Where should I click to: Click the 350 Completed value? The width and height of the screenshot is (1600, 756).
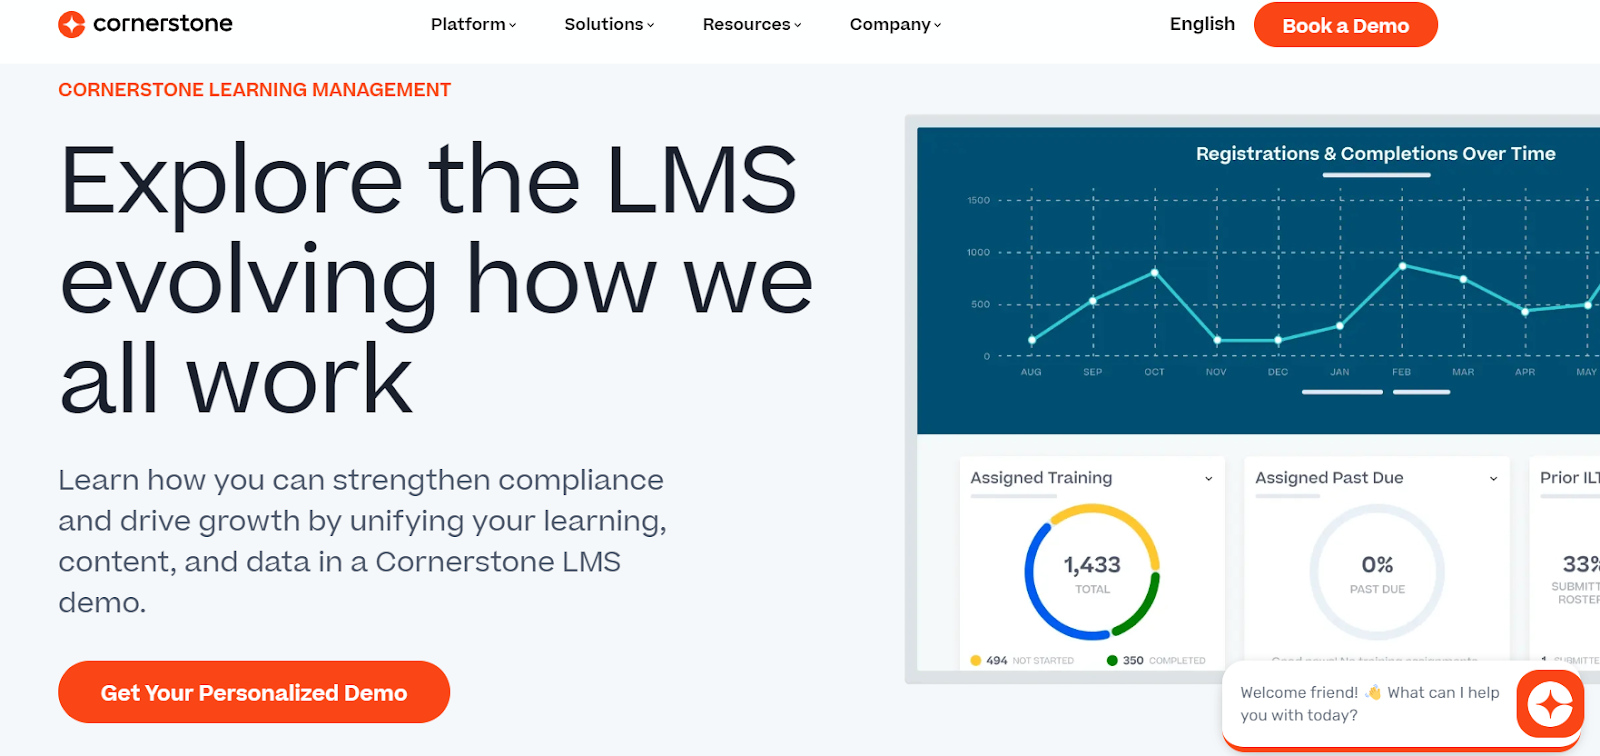tap(1133, 660)
